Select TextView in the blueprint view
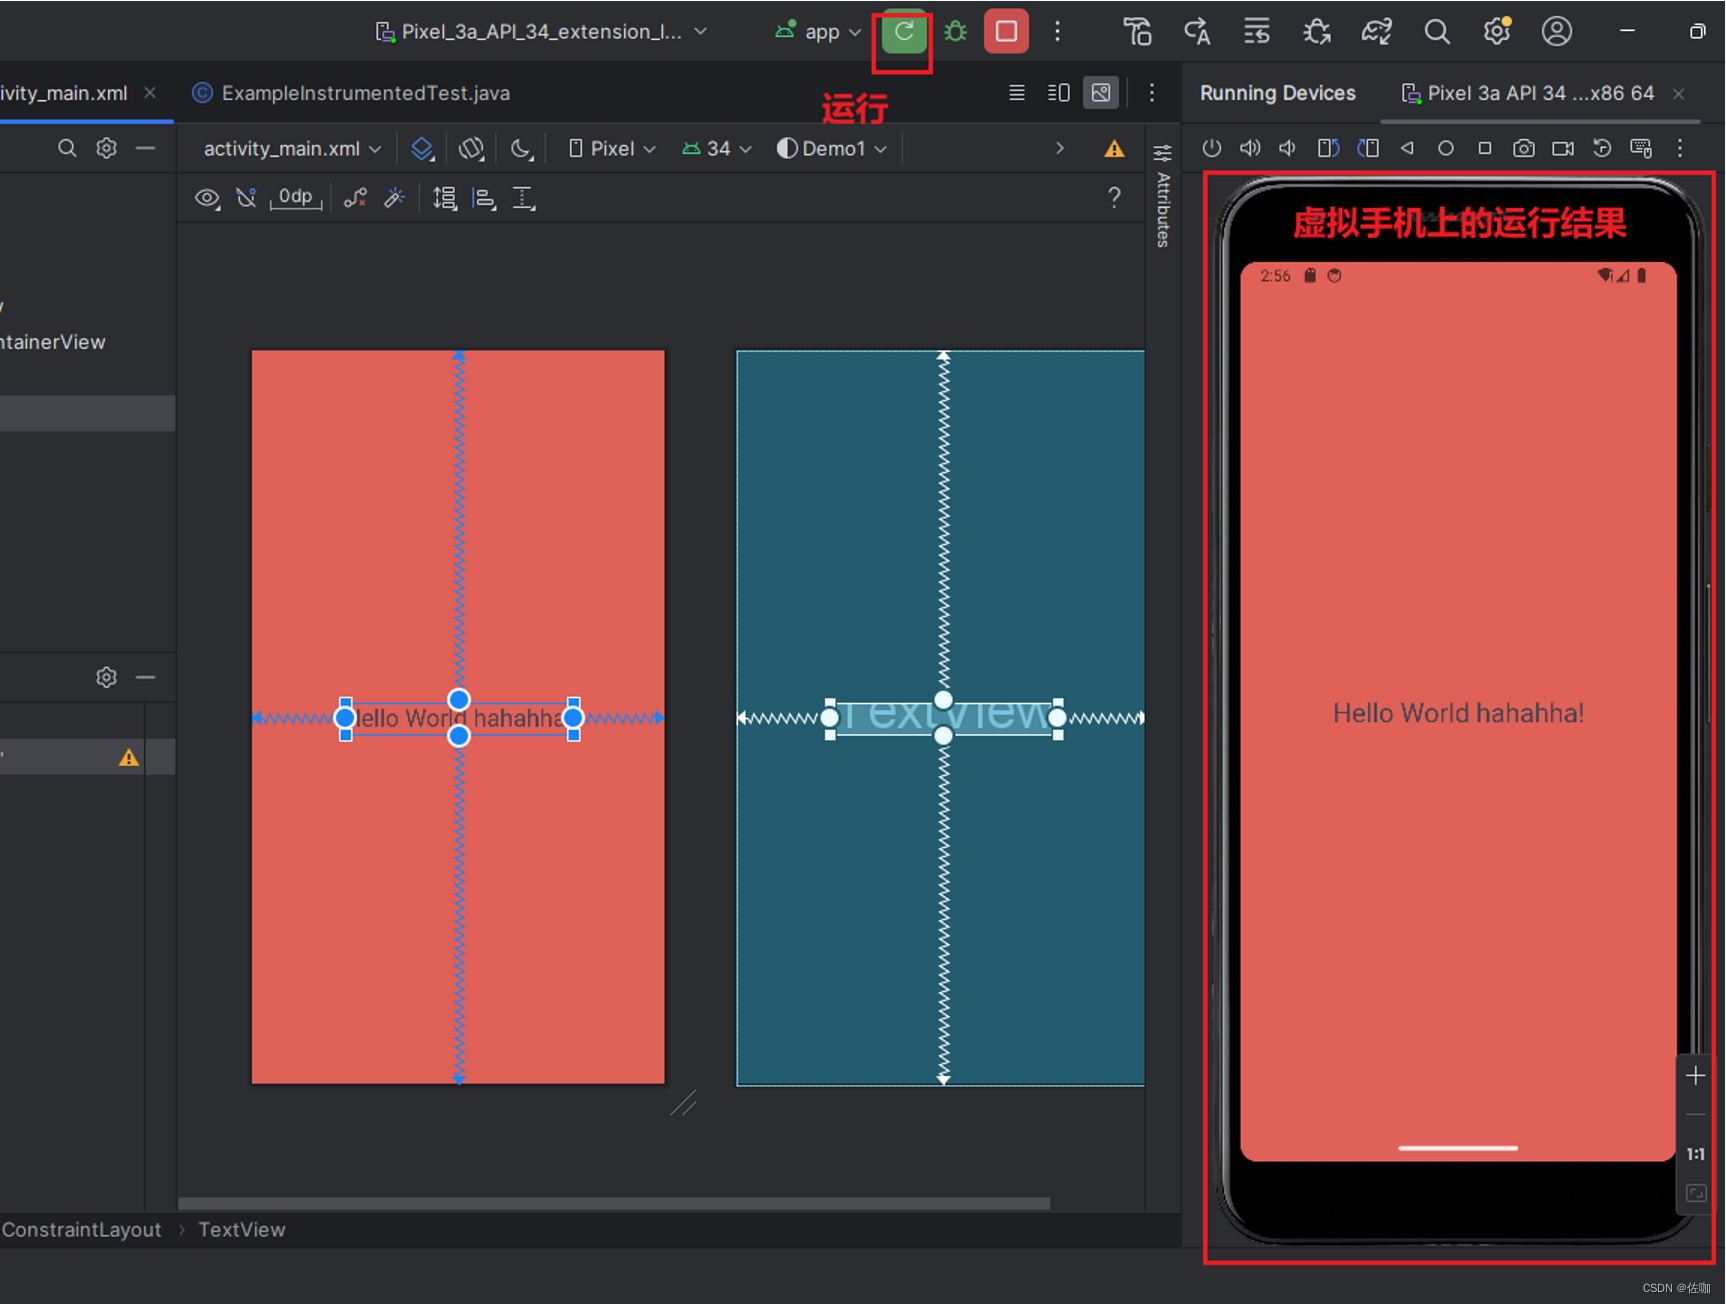1726x1304 pixels. (943, 717)
